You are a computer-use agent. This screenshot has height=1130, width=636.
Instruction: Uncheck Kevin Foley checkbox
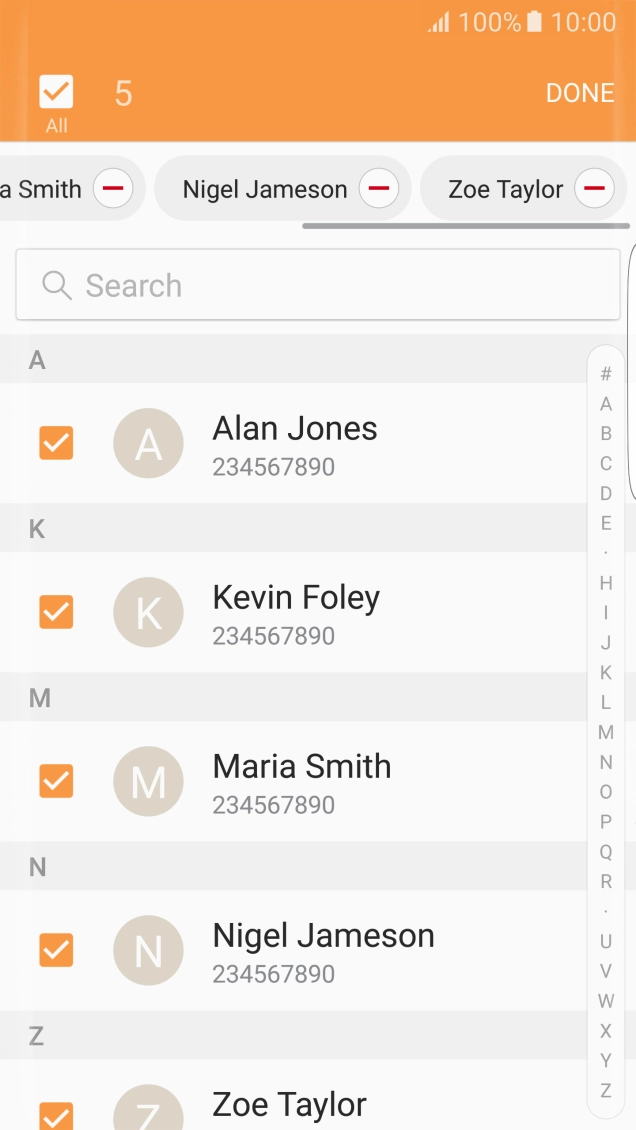point(56,611)
